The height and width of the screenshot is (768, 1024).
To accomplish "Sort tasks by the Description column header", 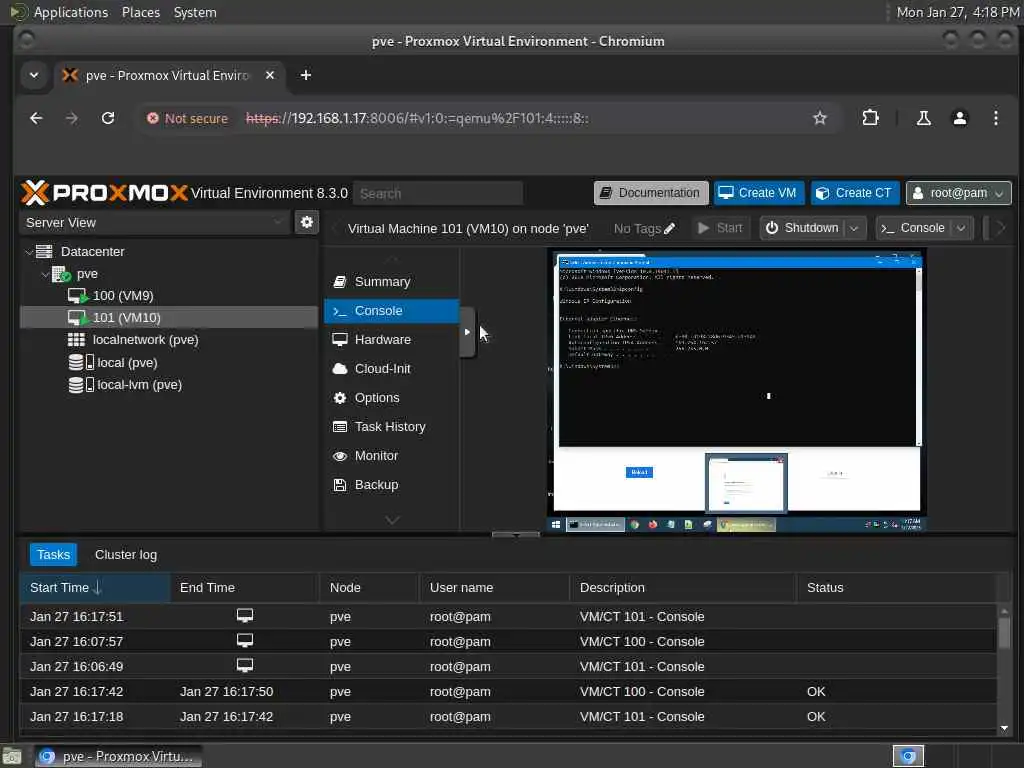I will click(683, 588).
